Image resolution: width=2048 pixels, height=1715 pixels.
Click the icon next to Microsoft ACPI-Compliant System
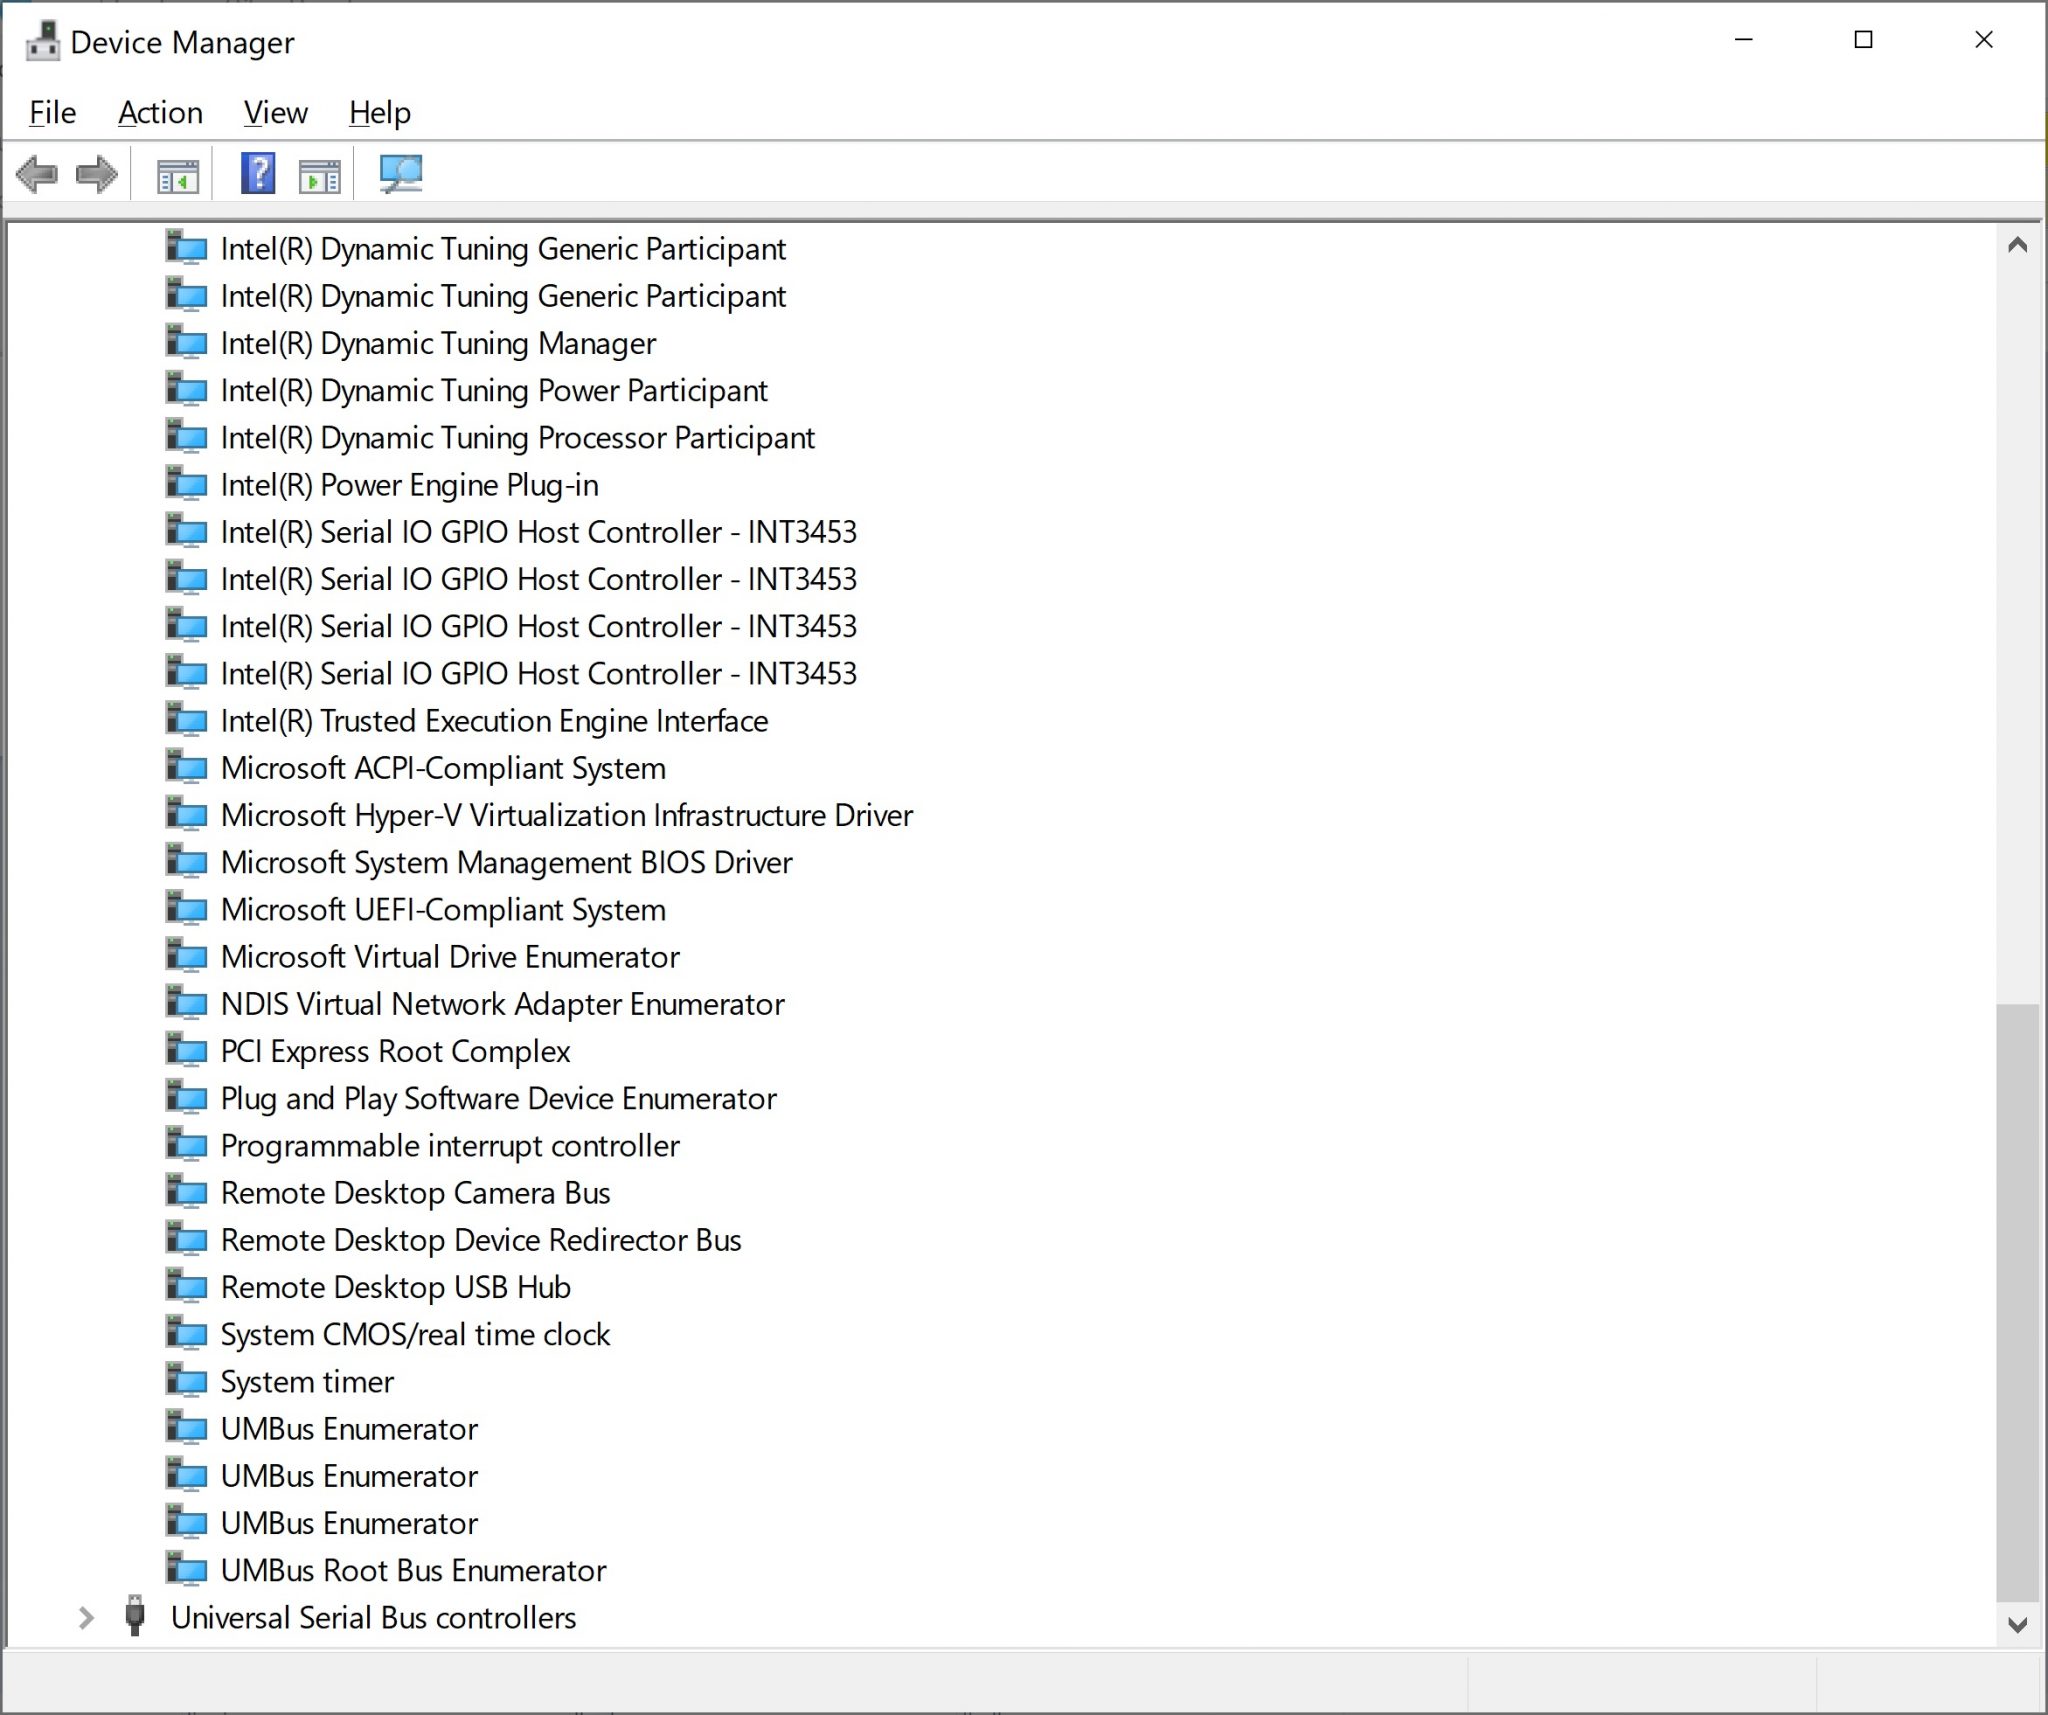pyautogui.click(x=186, y=767)
